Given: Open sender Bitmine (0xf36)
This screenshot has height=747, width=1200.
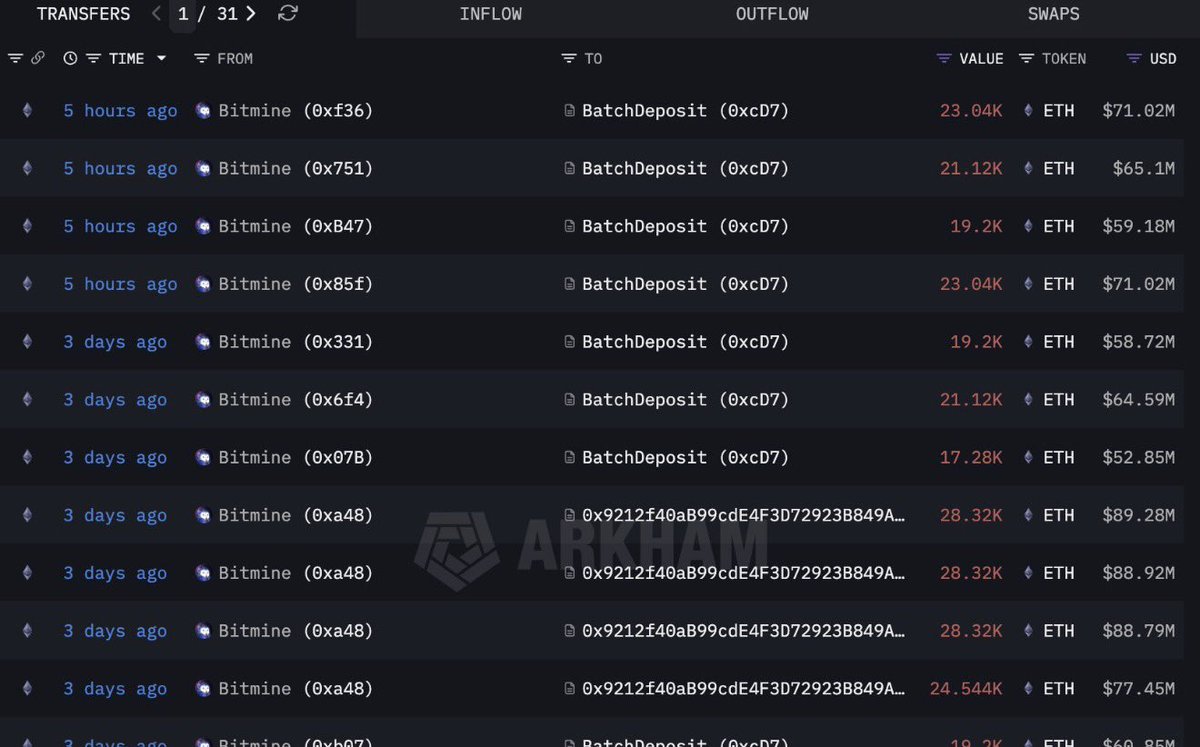Looking at the screenshot, I should [x=296, y=111].
